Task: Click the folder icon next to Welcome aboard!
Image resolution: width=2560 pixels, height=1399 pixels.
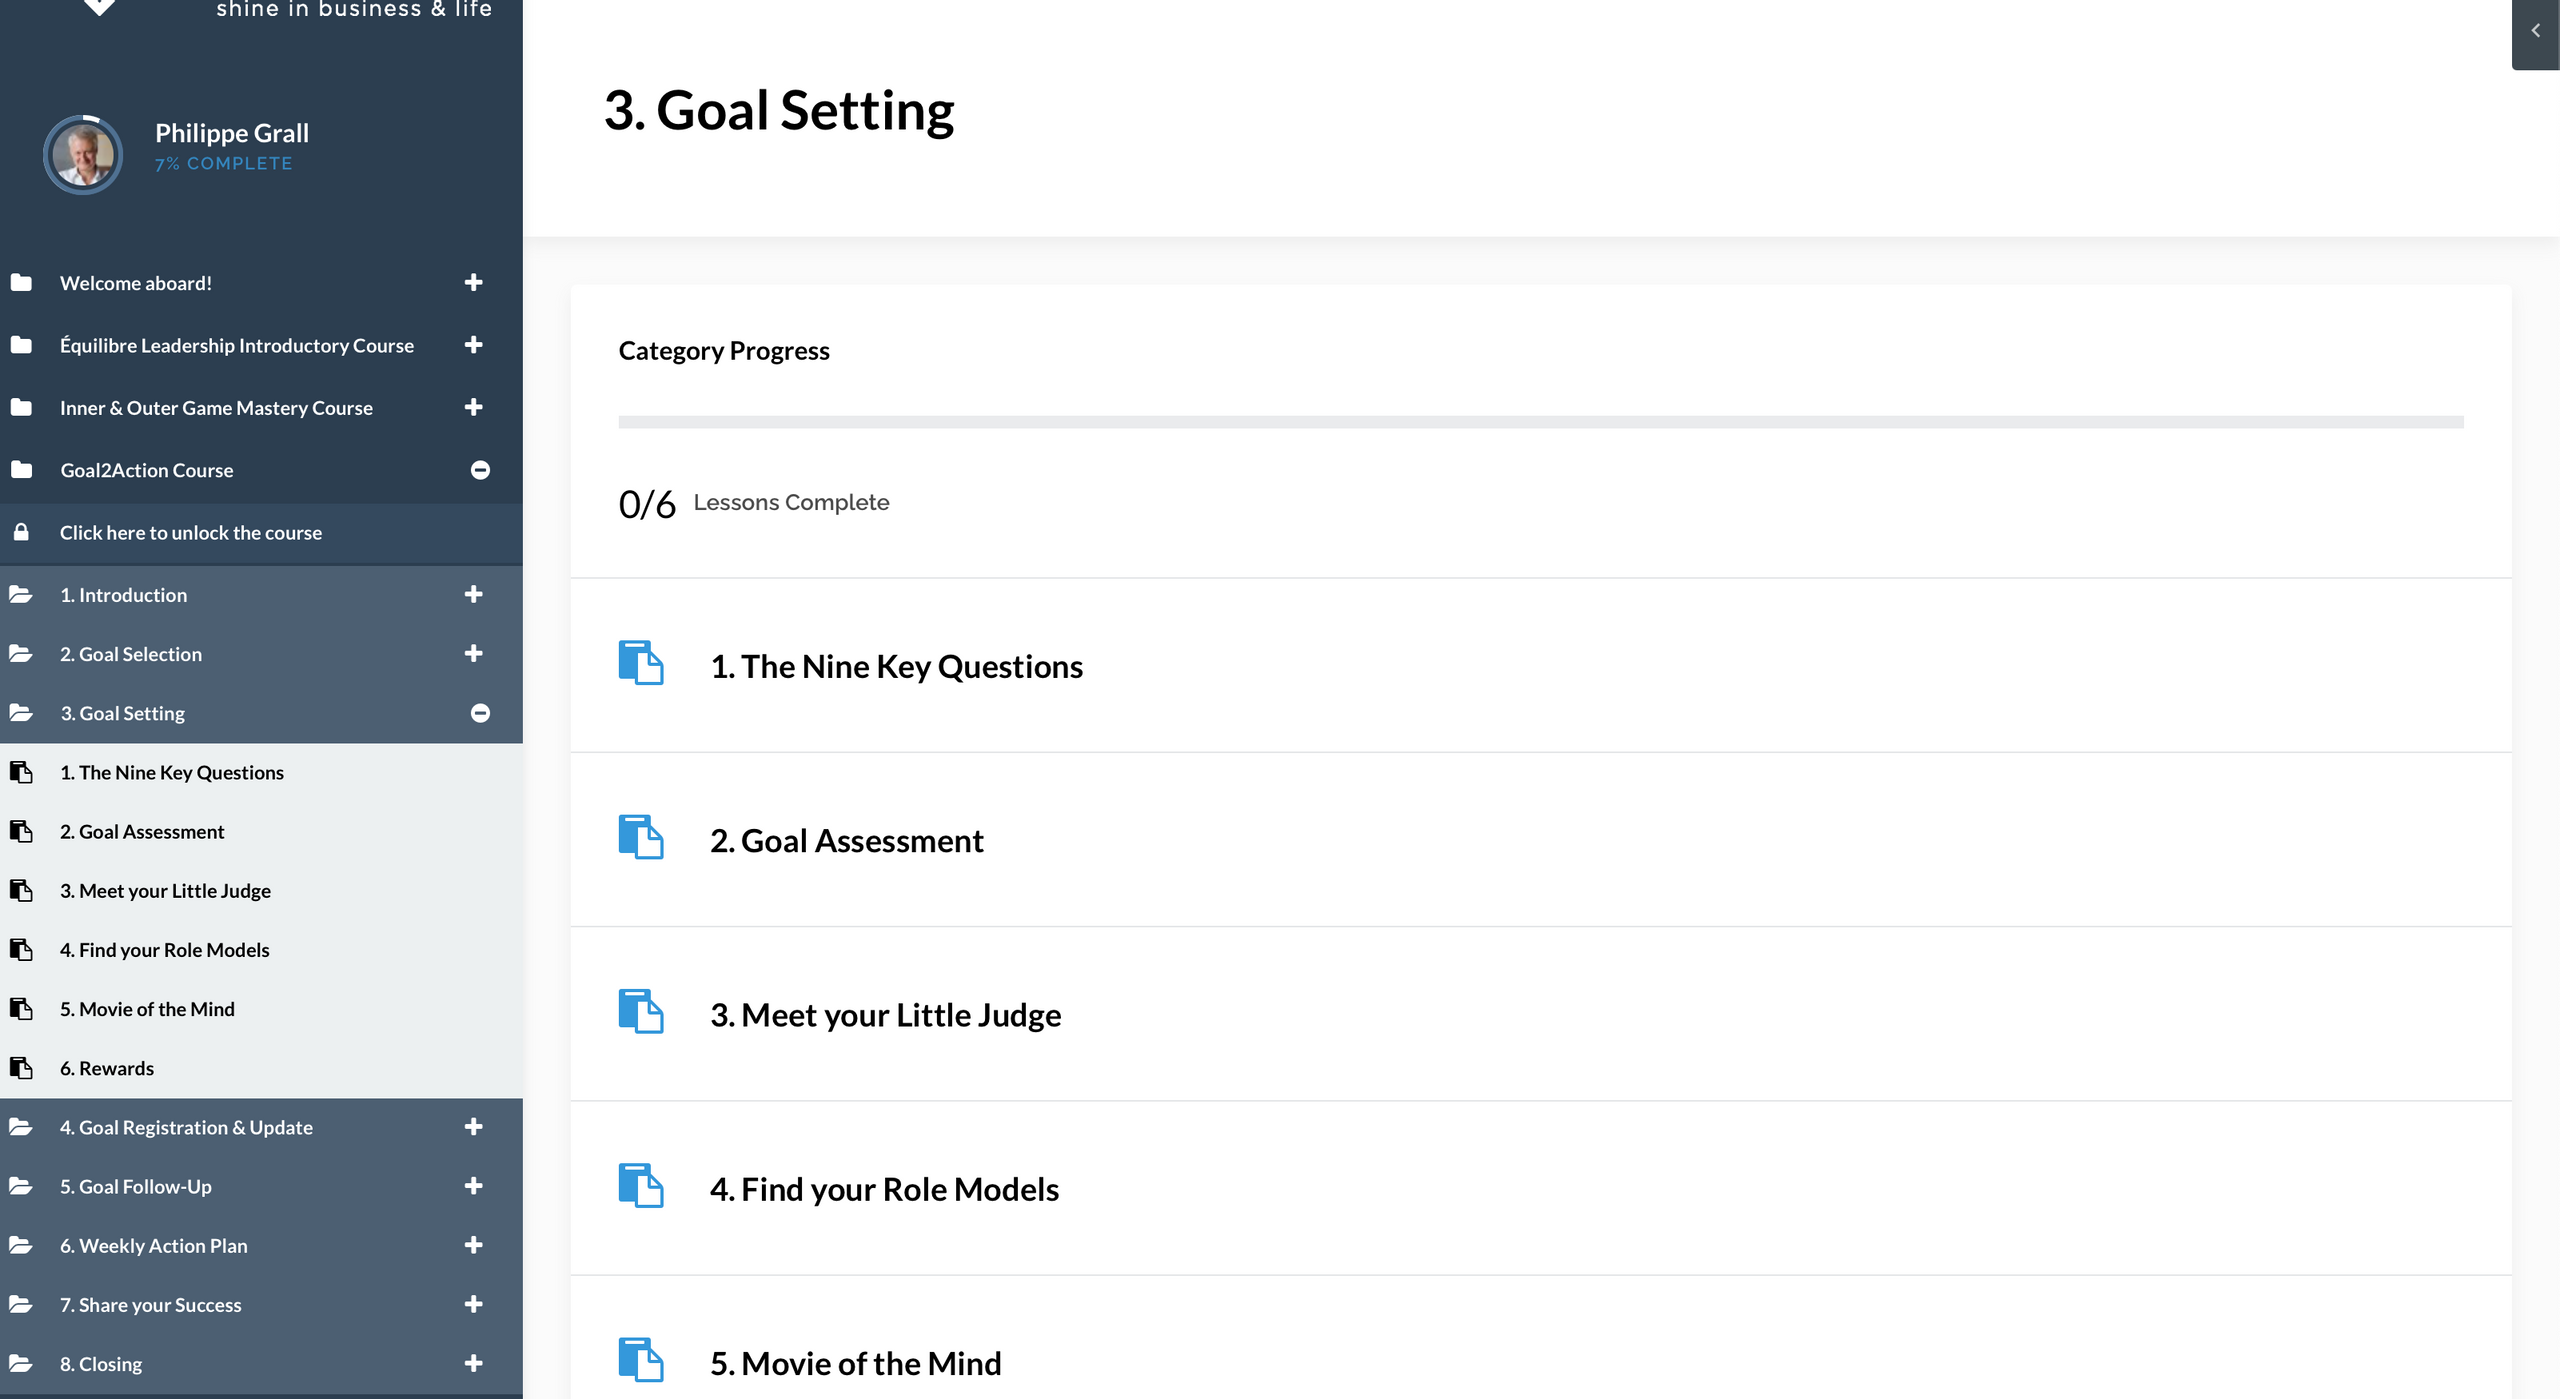Action: tap(21, 283)
